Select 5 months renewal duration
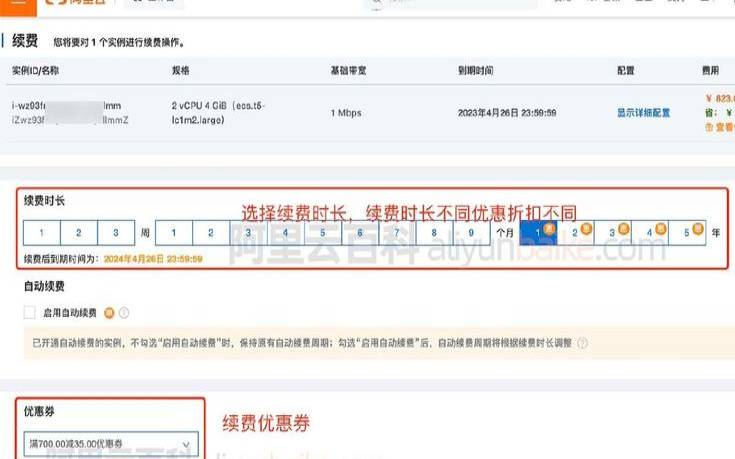Viewport: 735px width, 459px height. click(322, 233)
